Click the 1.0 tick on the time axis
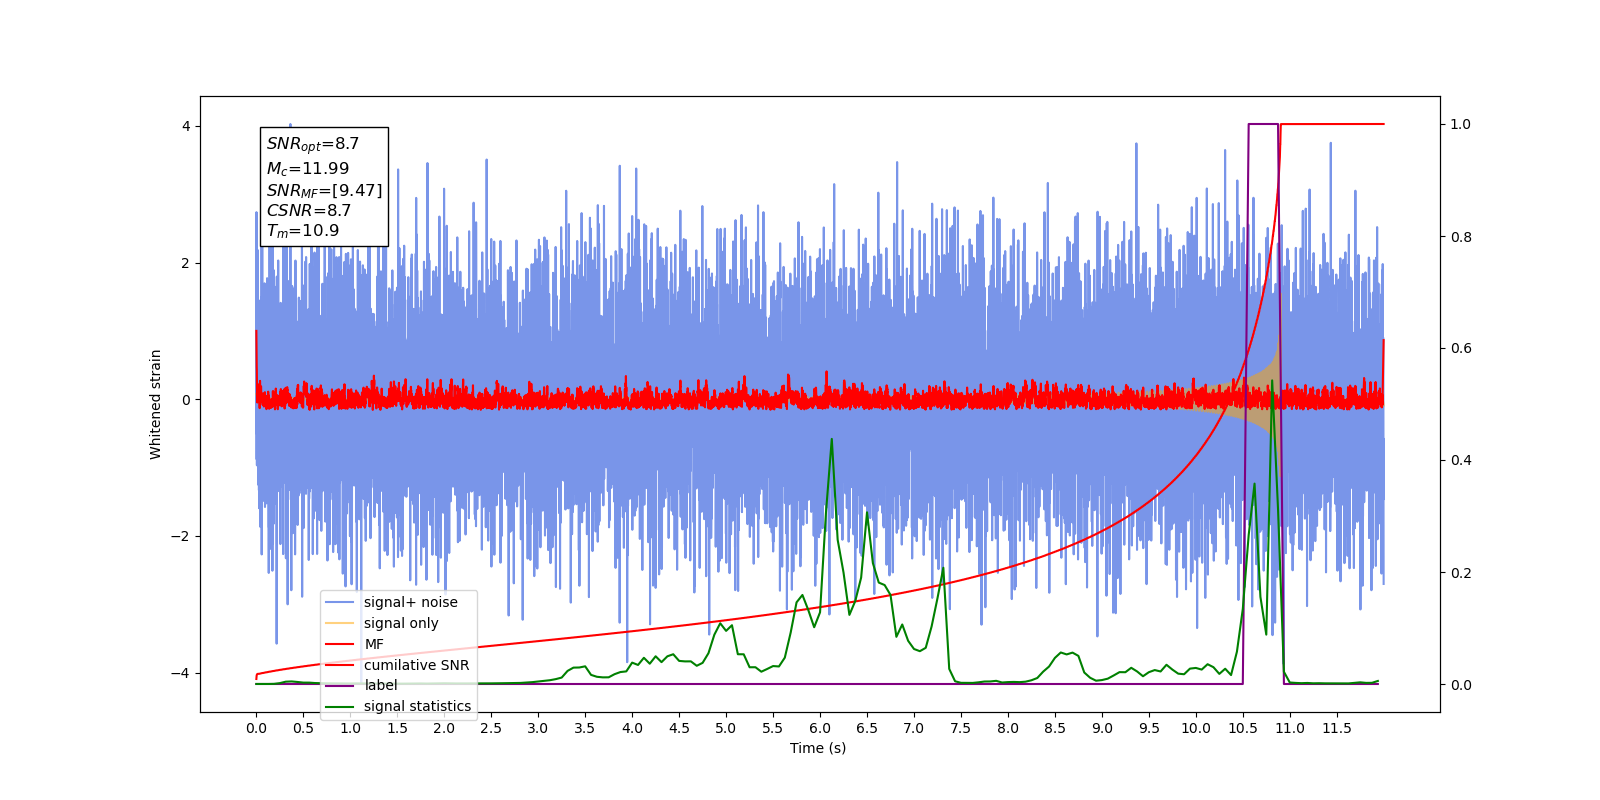This screenshot has height=800, width=1600. (350, 728)
